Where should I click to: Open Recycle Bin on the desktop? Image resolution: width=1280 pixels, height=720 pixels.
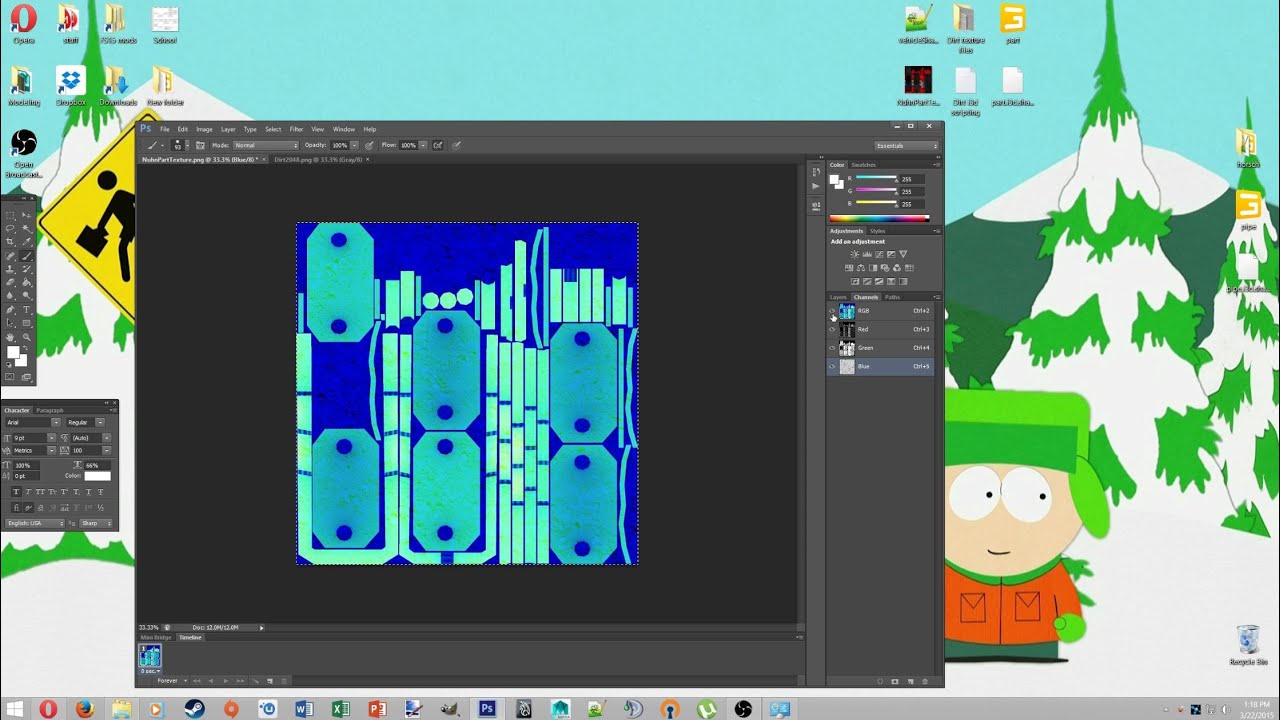pyautogui.click(x=1248, y=645)
